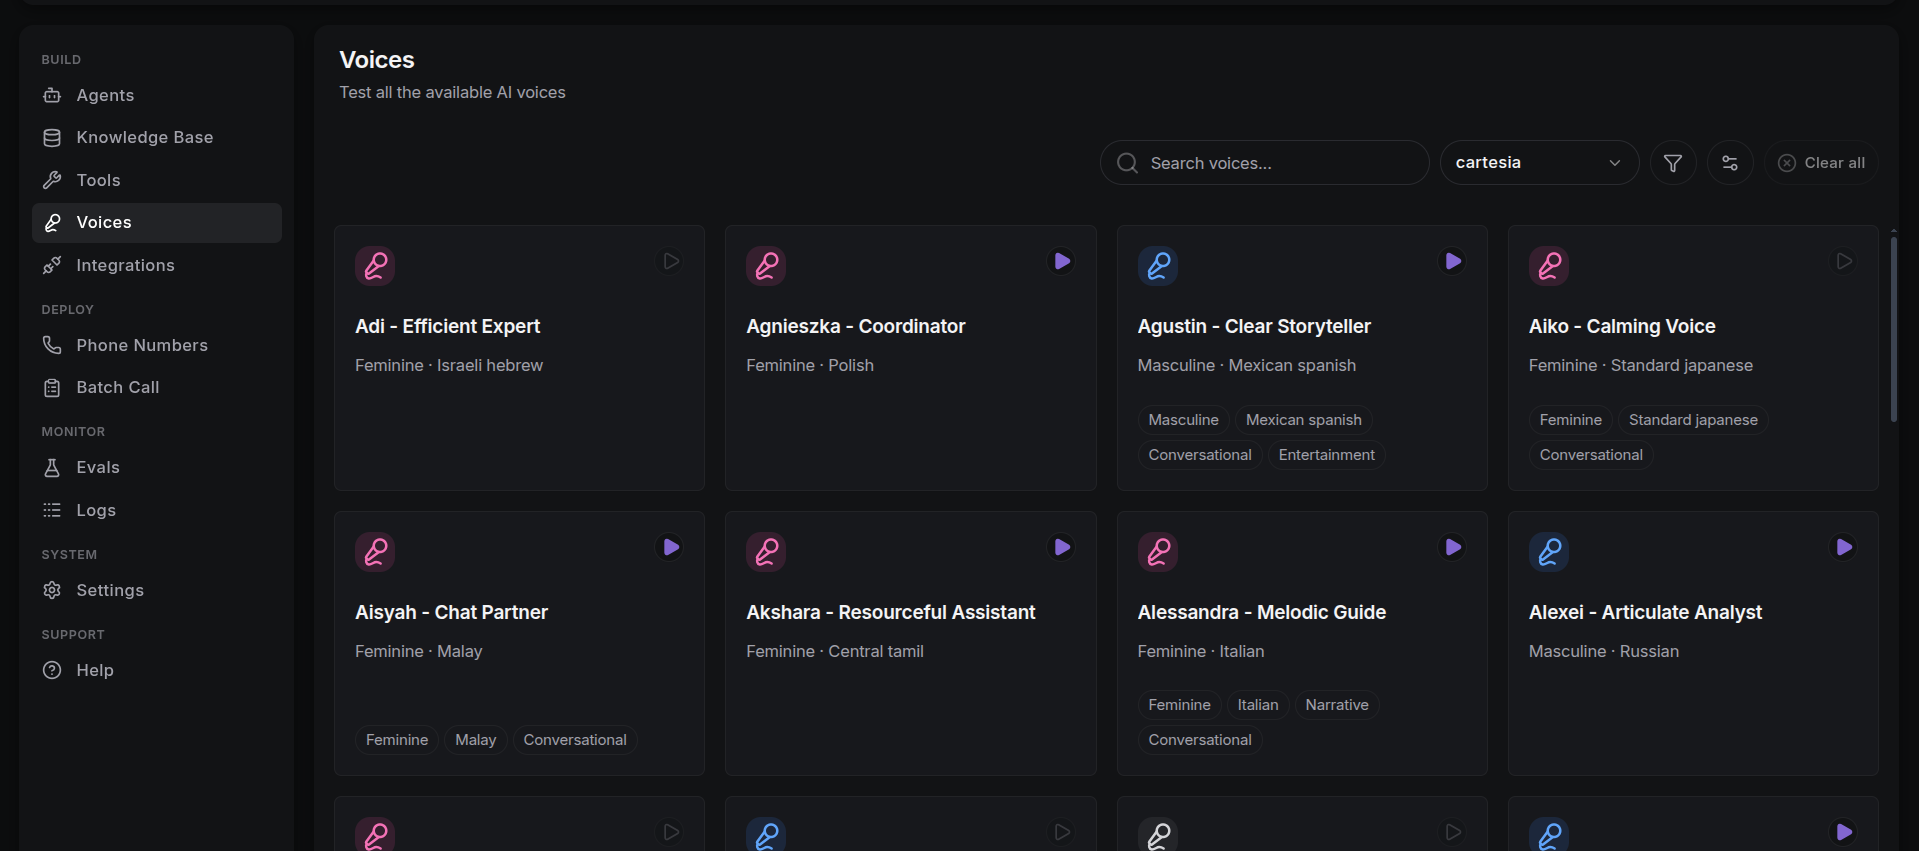Click the blue microphone icon on Agustin card
The height and width of the screenshot is (851, 1919).
tap(1158, 266)
